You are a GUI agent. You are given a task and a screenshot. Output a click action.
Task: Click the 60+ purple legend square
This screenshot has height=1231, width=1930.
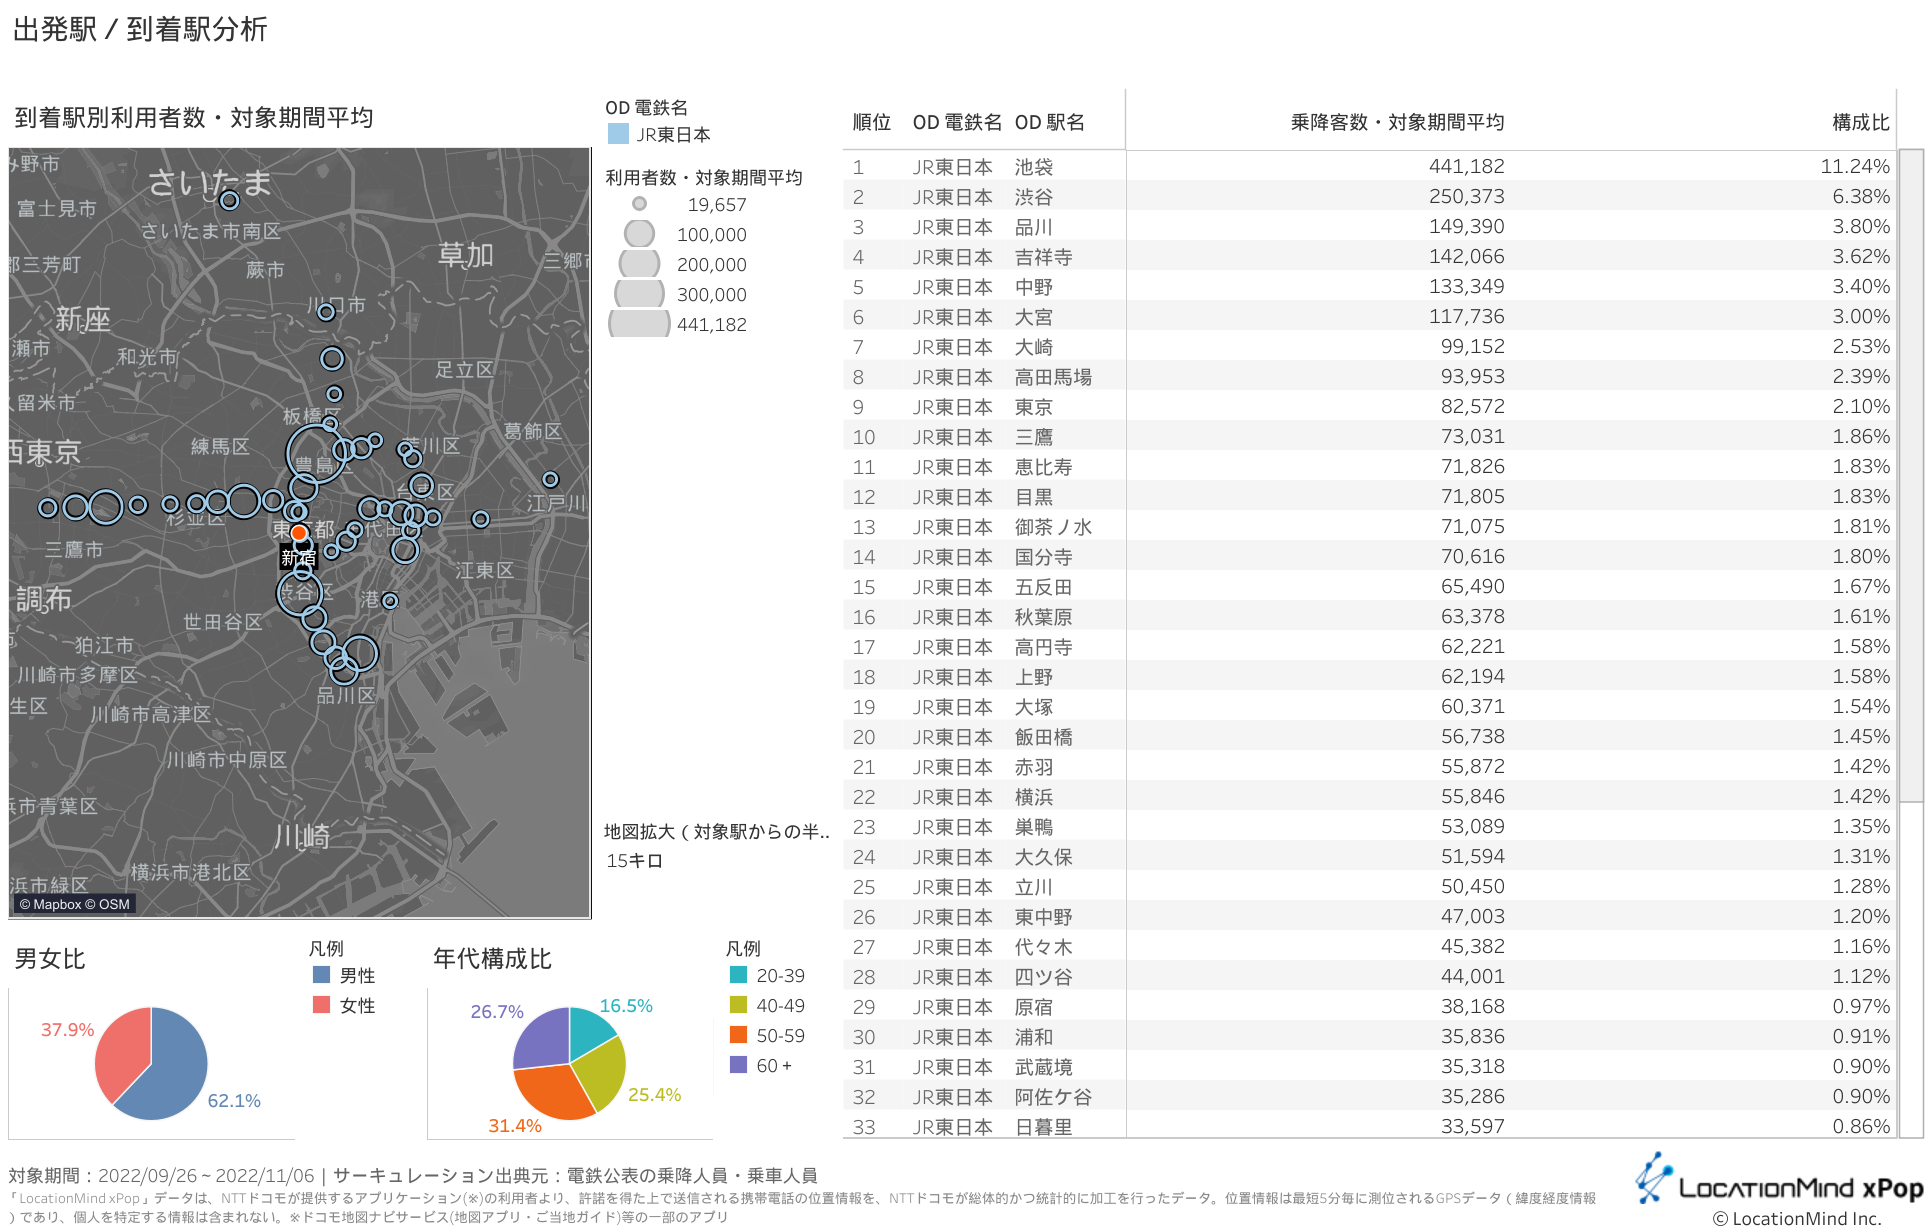point(739,1065)
